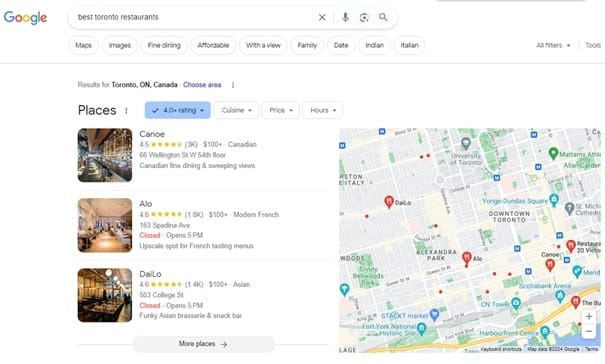The image size is (605, 364).
Task: Select the Maps filter chip
Action: pyautogui.click(x=83, y=46)
